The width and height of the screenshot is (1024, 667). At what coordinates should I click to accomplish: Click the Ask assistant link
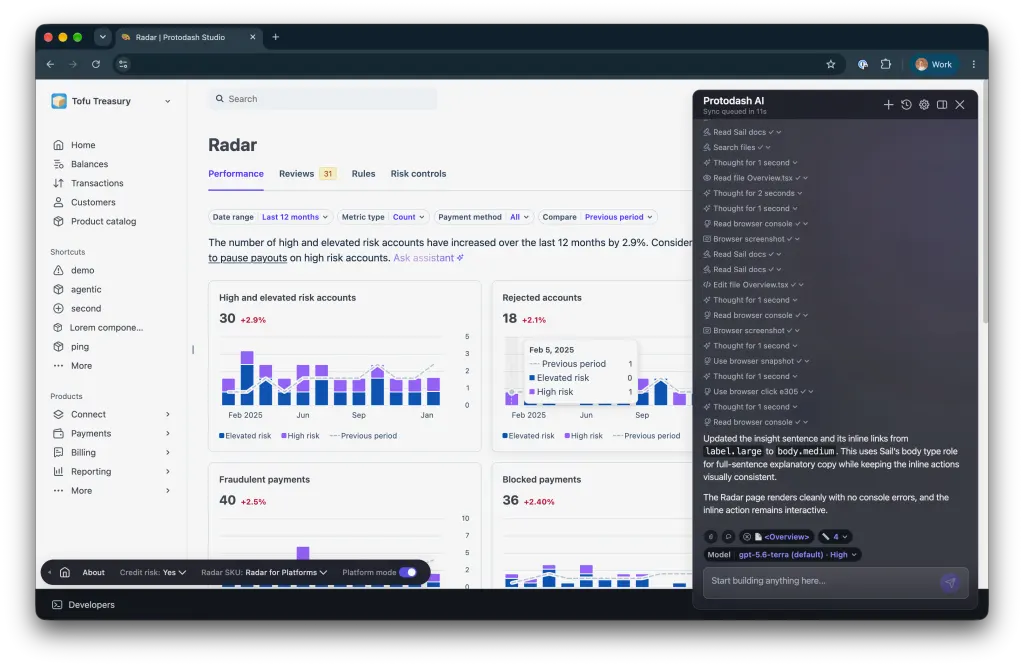coord(428,258)
